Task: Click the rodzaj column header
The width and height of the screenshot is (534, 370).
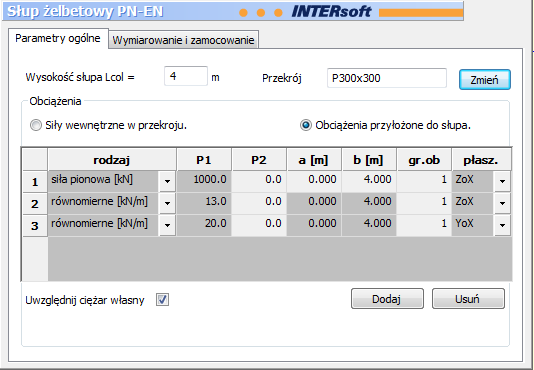Action: (112, 159)
